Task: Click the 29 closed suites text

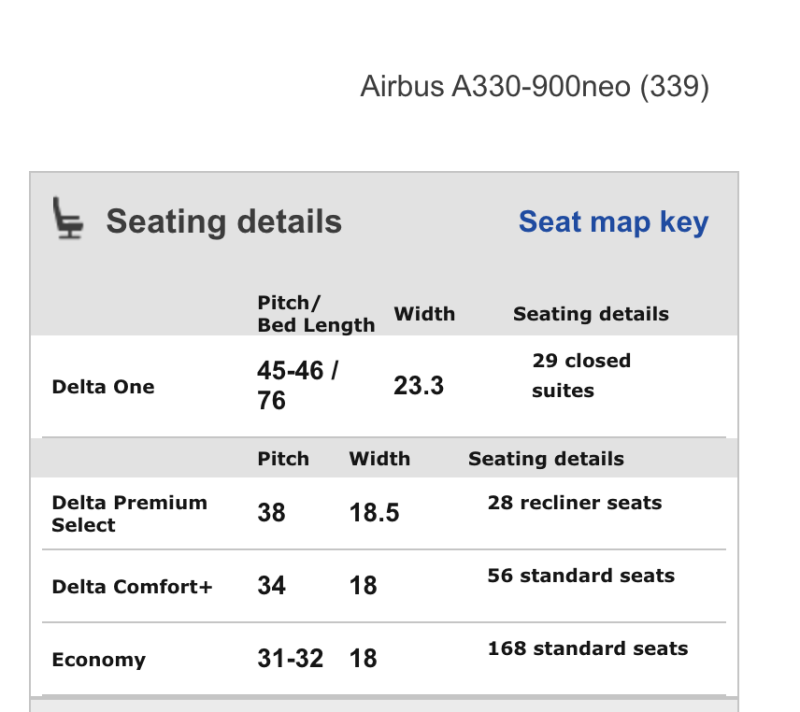Action: (581, 375)
